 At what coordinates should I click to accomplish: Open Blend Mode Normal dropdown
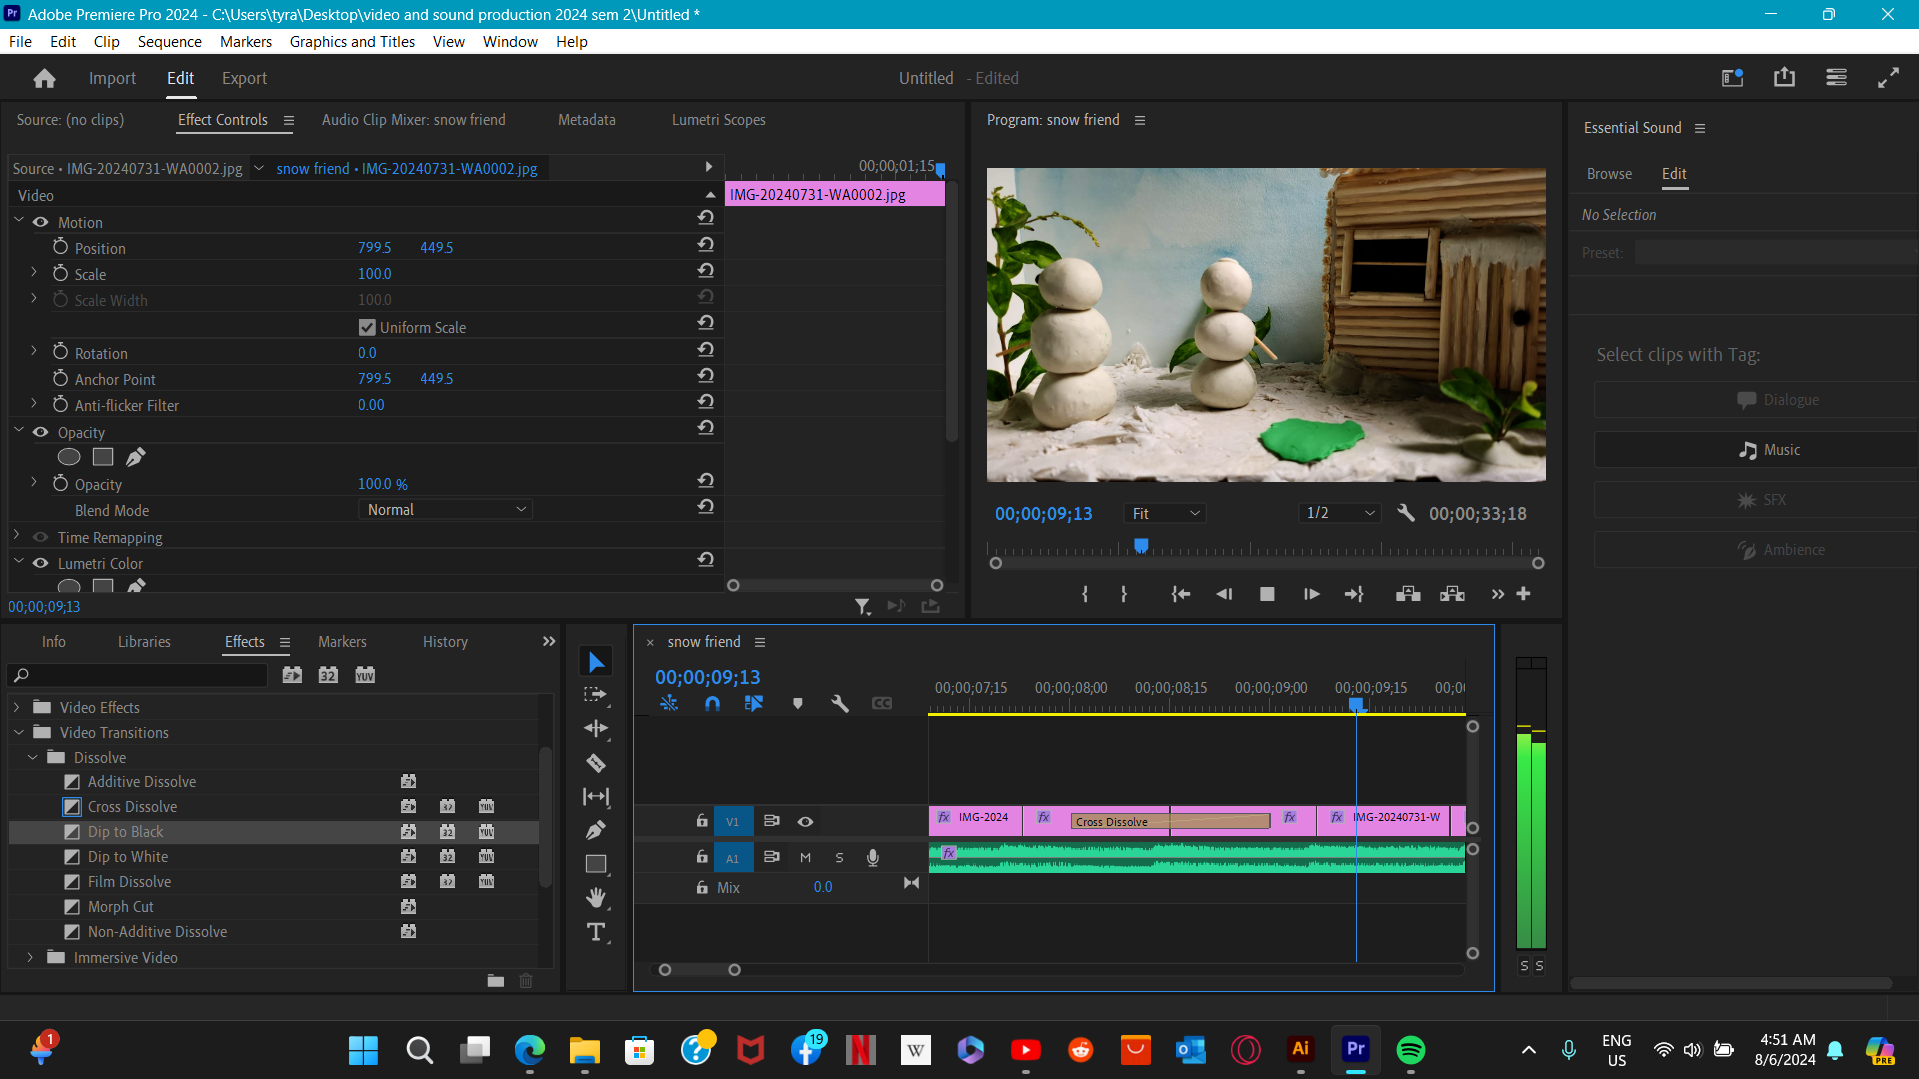[445, 510]
